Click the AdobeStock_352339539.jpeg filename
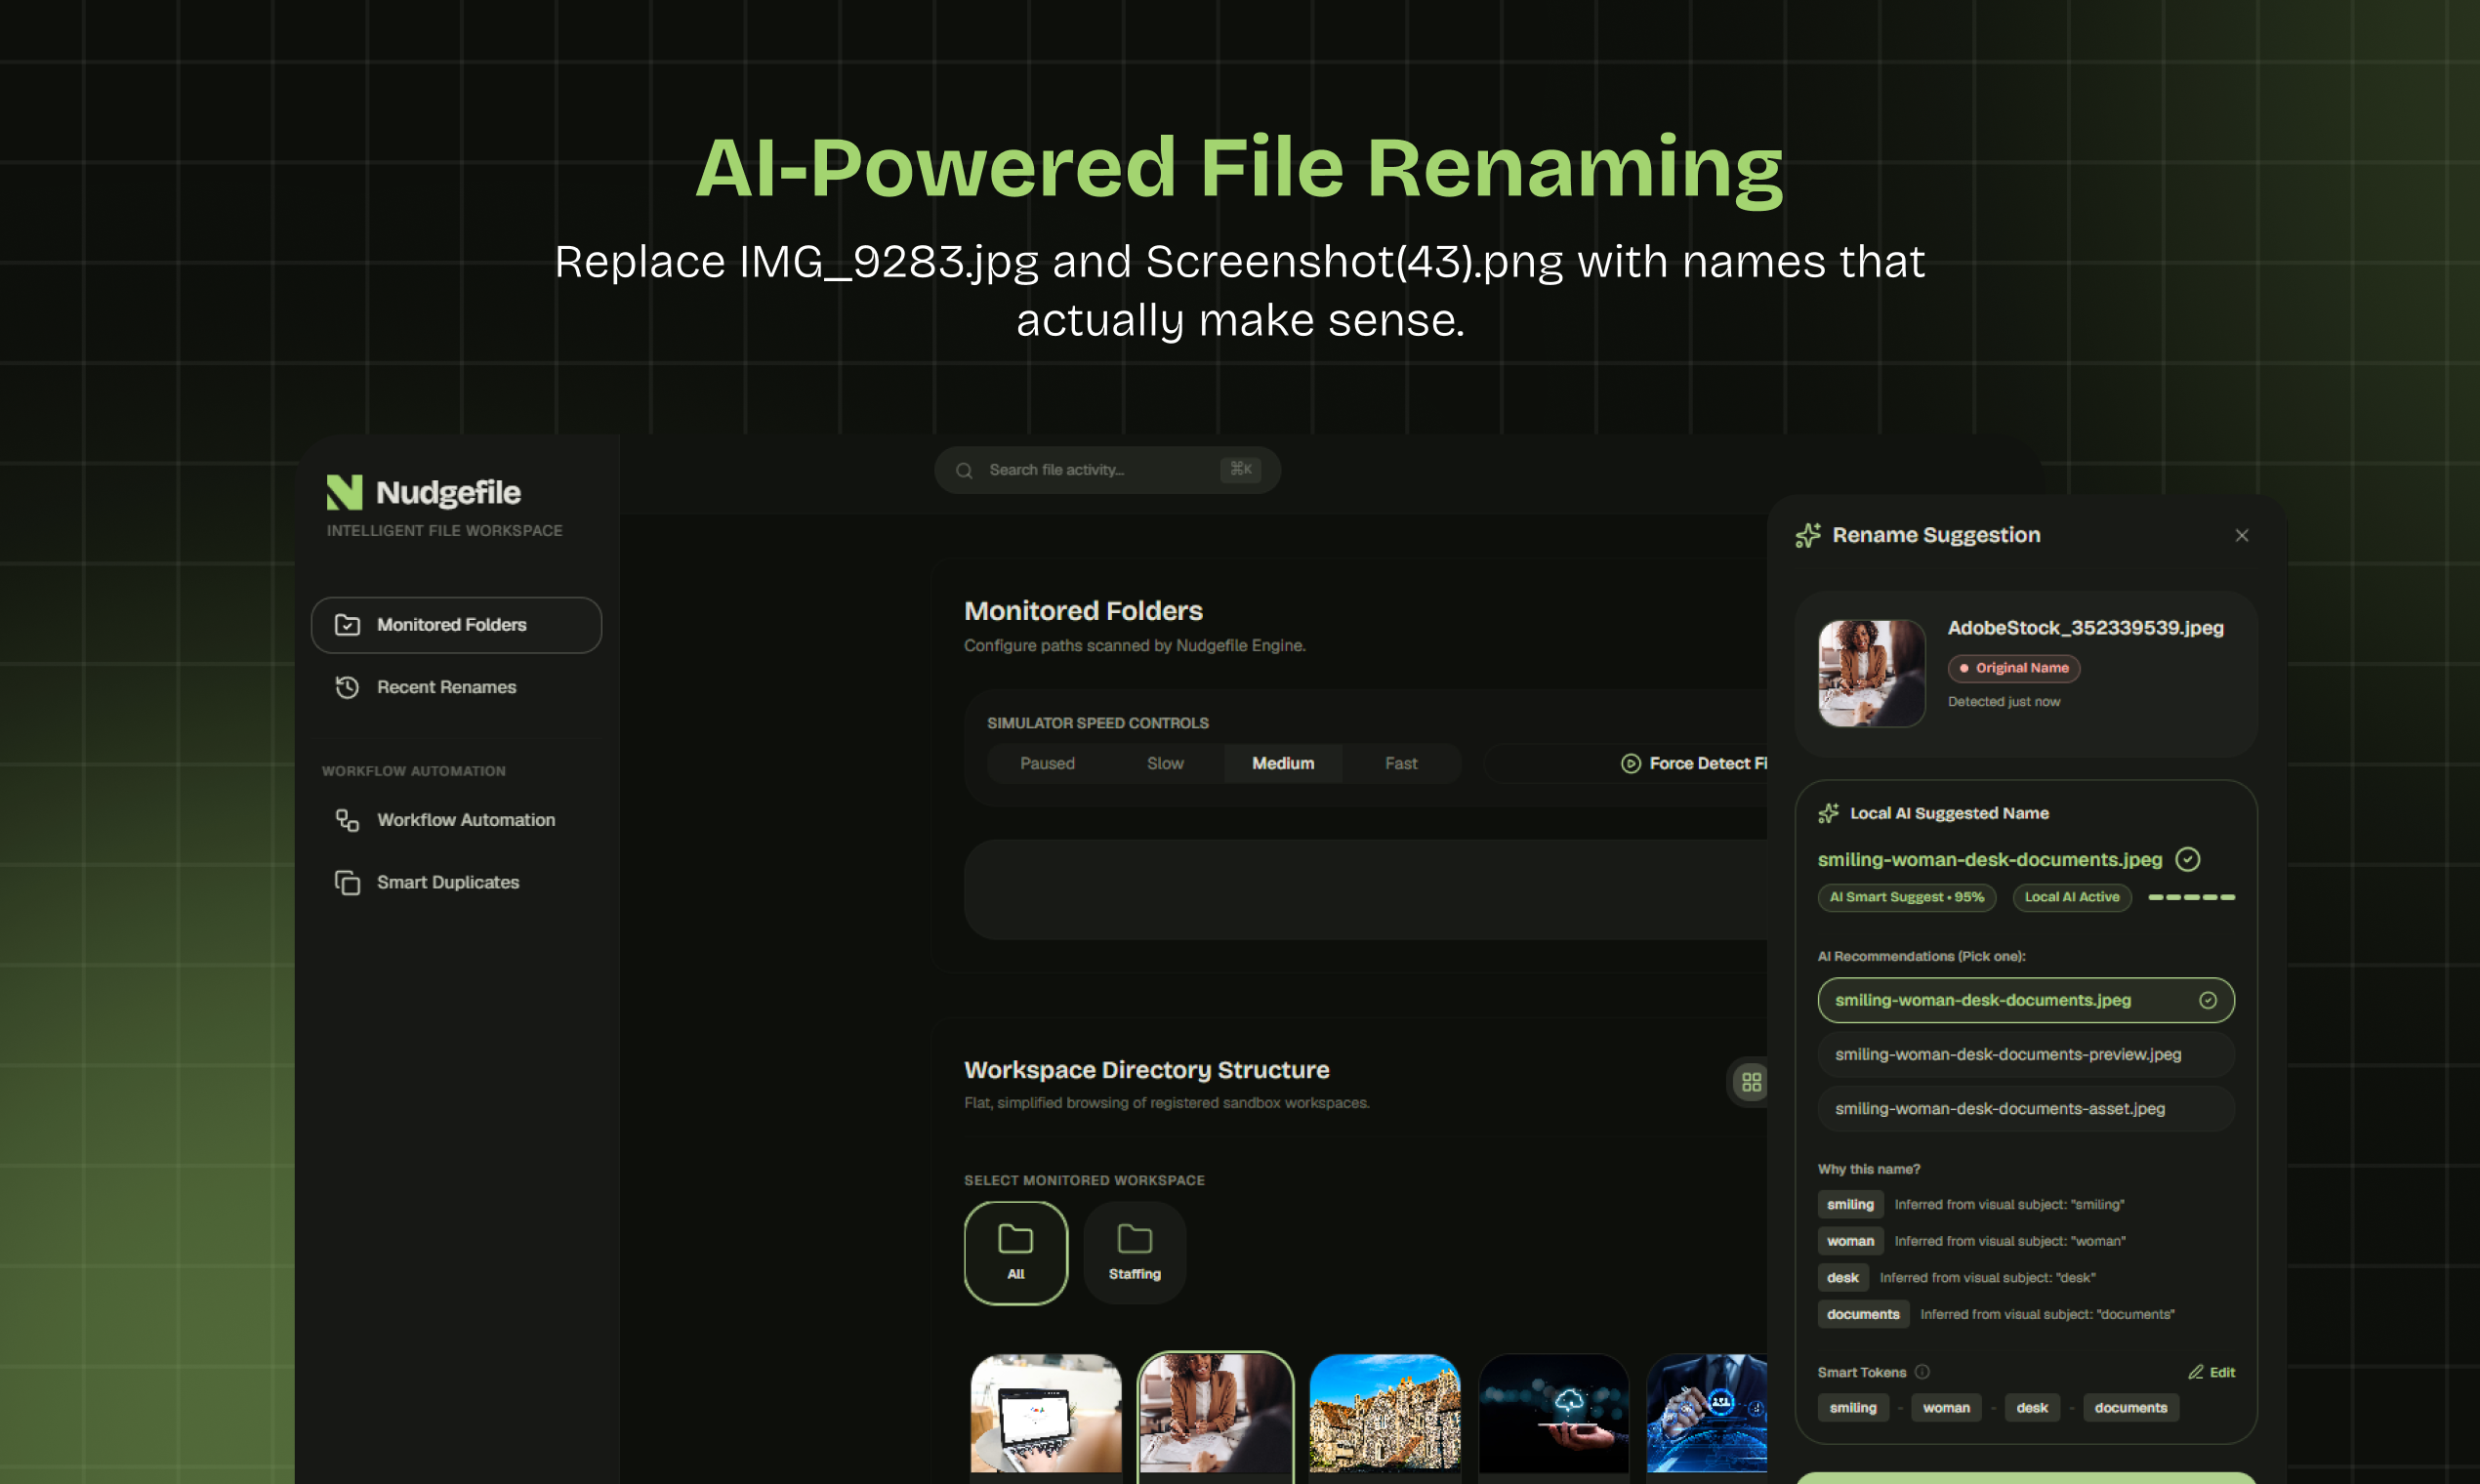The width and height of the screenshot is (2480, 1484). (x=2085, y=628)
